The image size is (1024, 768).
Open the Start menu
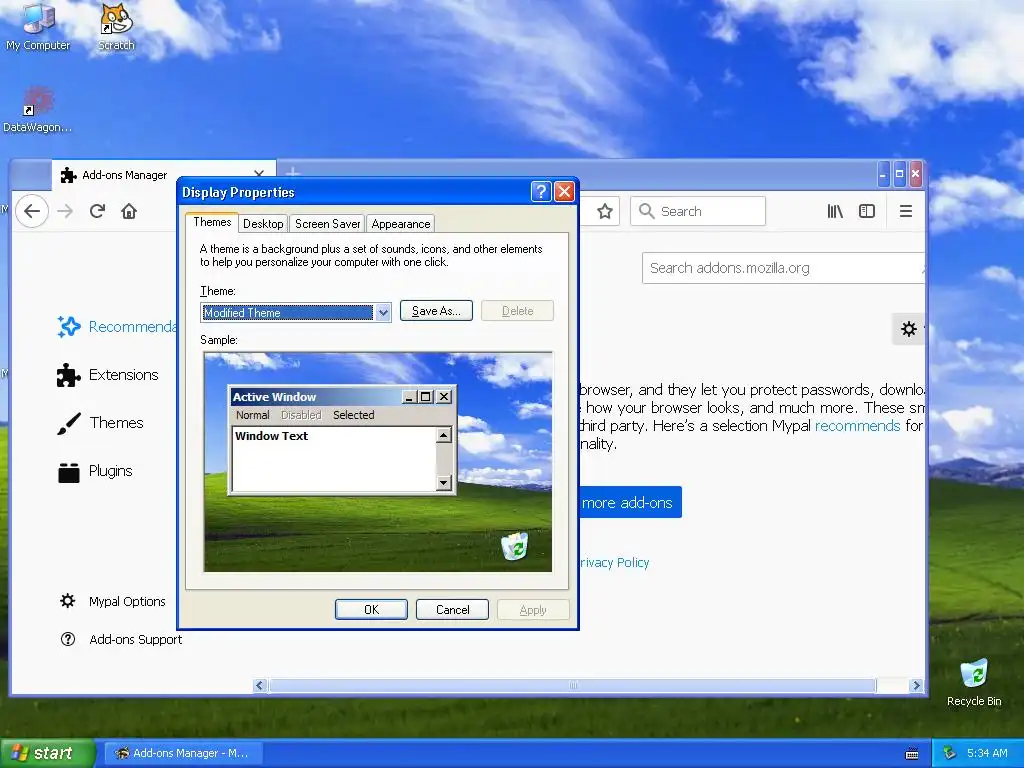pos(47,753)
